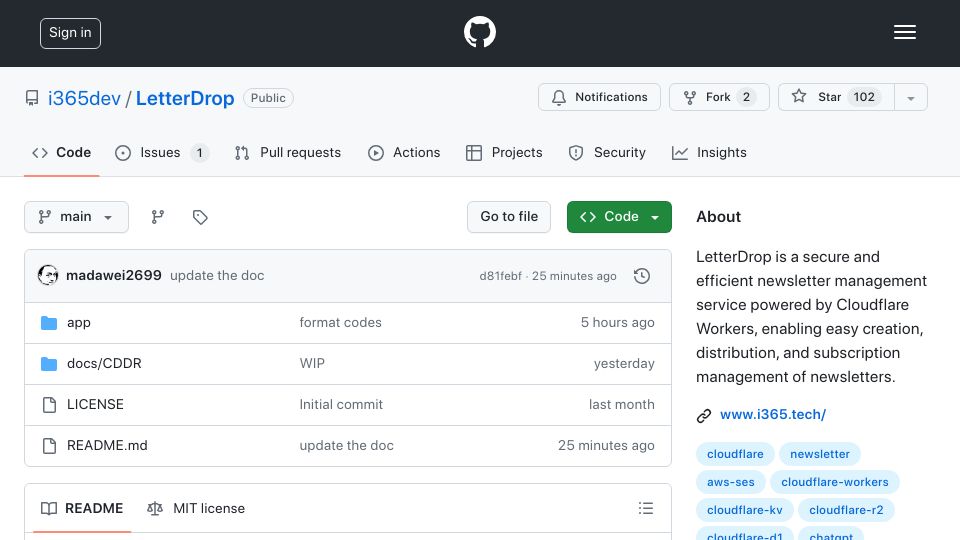View commit history clock icon
This screenshot has width=960, height=540.
pyautogui.click(x=642, y=276)
